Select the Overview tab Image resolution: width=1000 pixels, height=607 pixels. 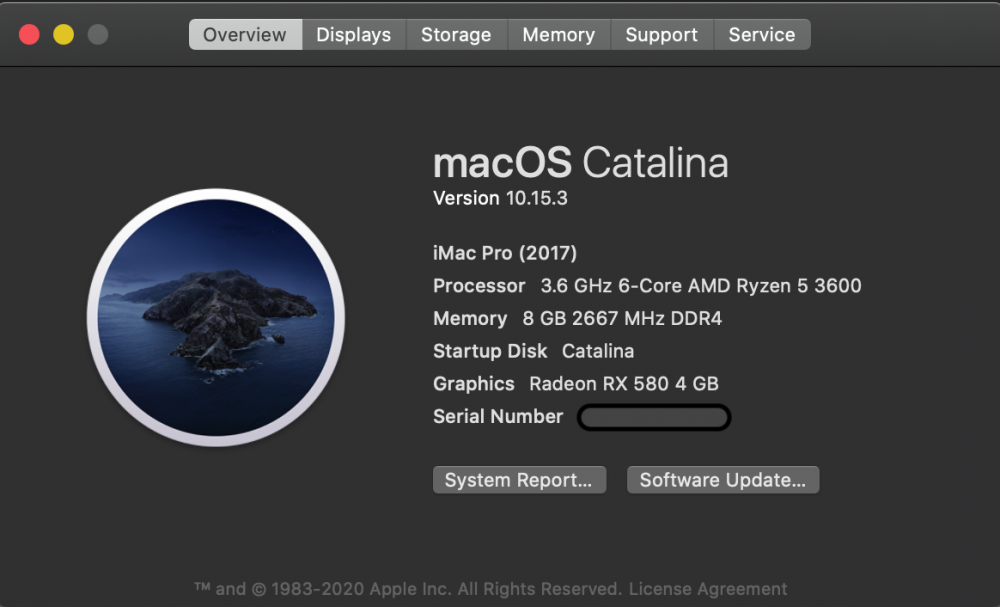click(x=246, y=34)
